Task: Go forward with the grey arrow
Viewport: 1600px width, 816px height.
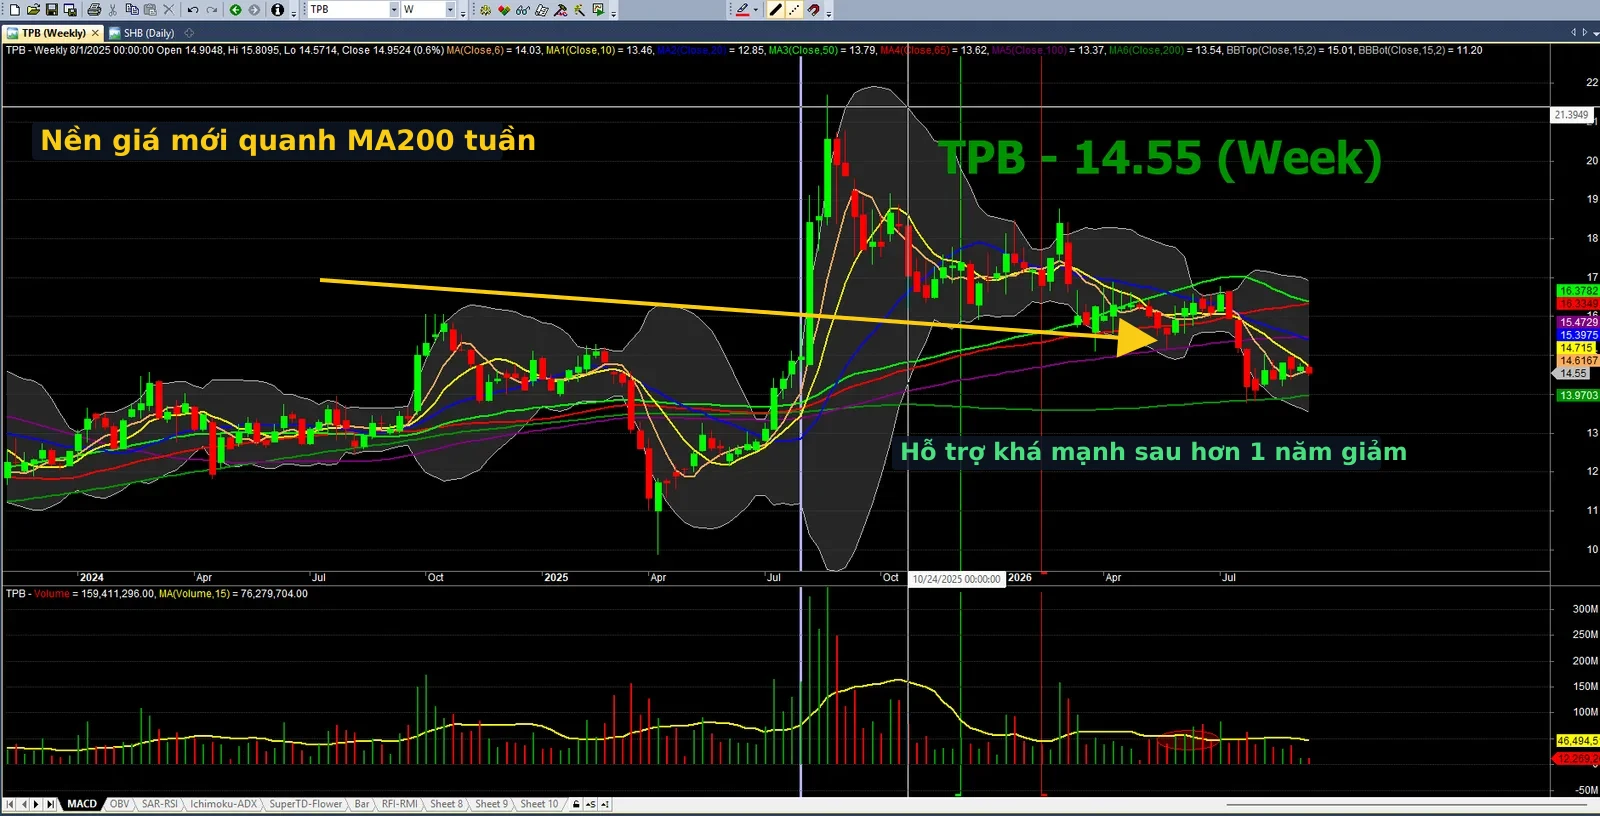Action: tap(254, 10)
